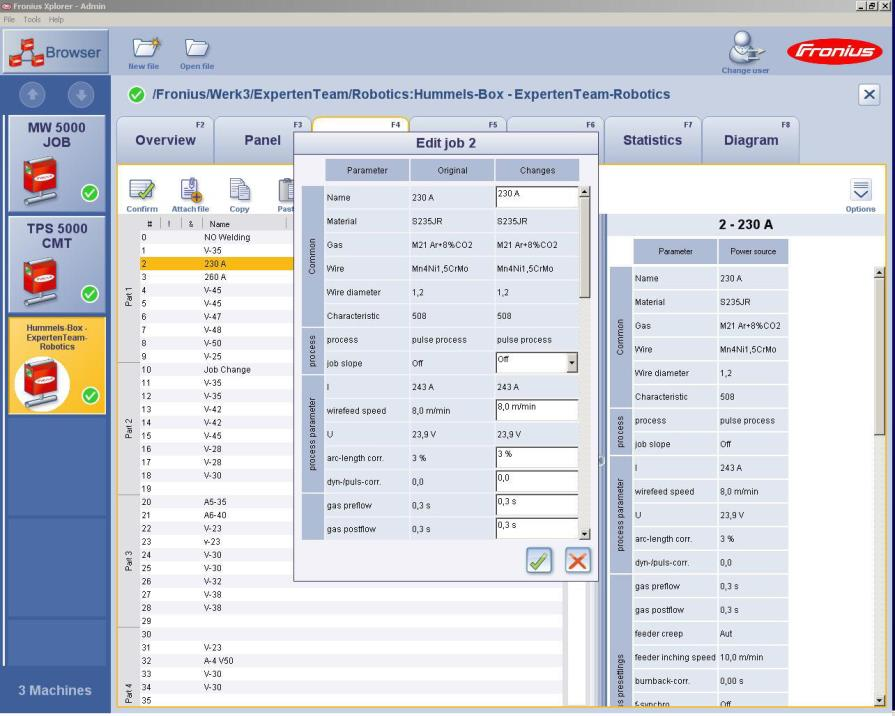This screenshot has height=716, width=895.
Task: Cancel the edit with red X button
Action: [x=577, y=561]
